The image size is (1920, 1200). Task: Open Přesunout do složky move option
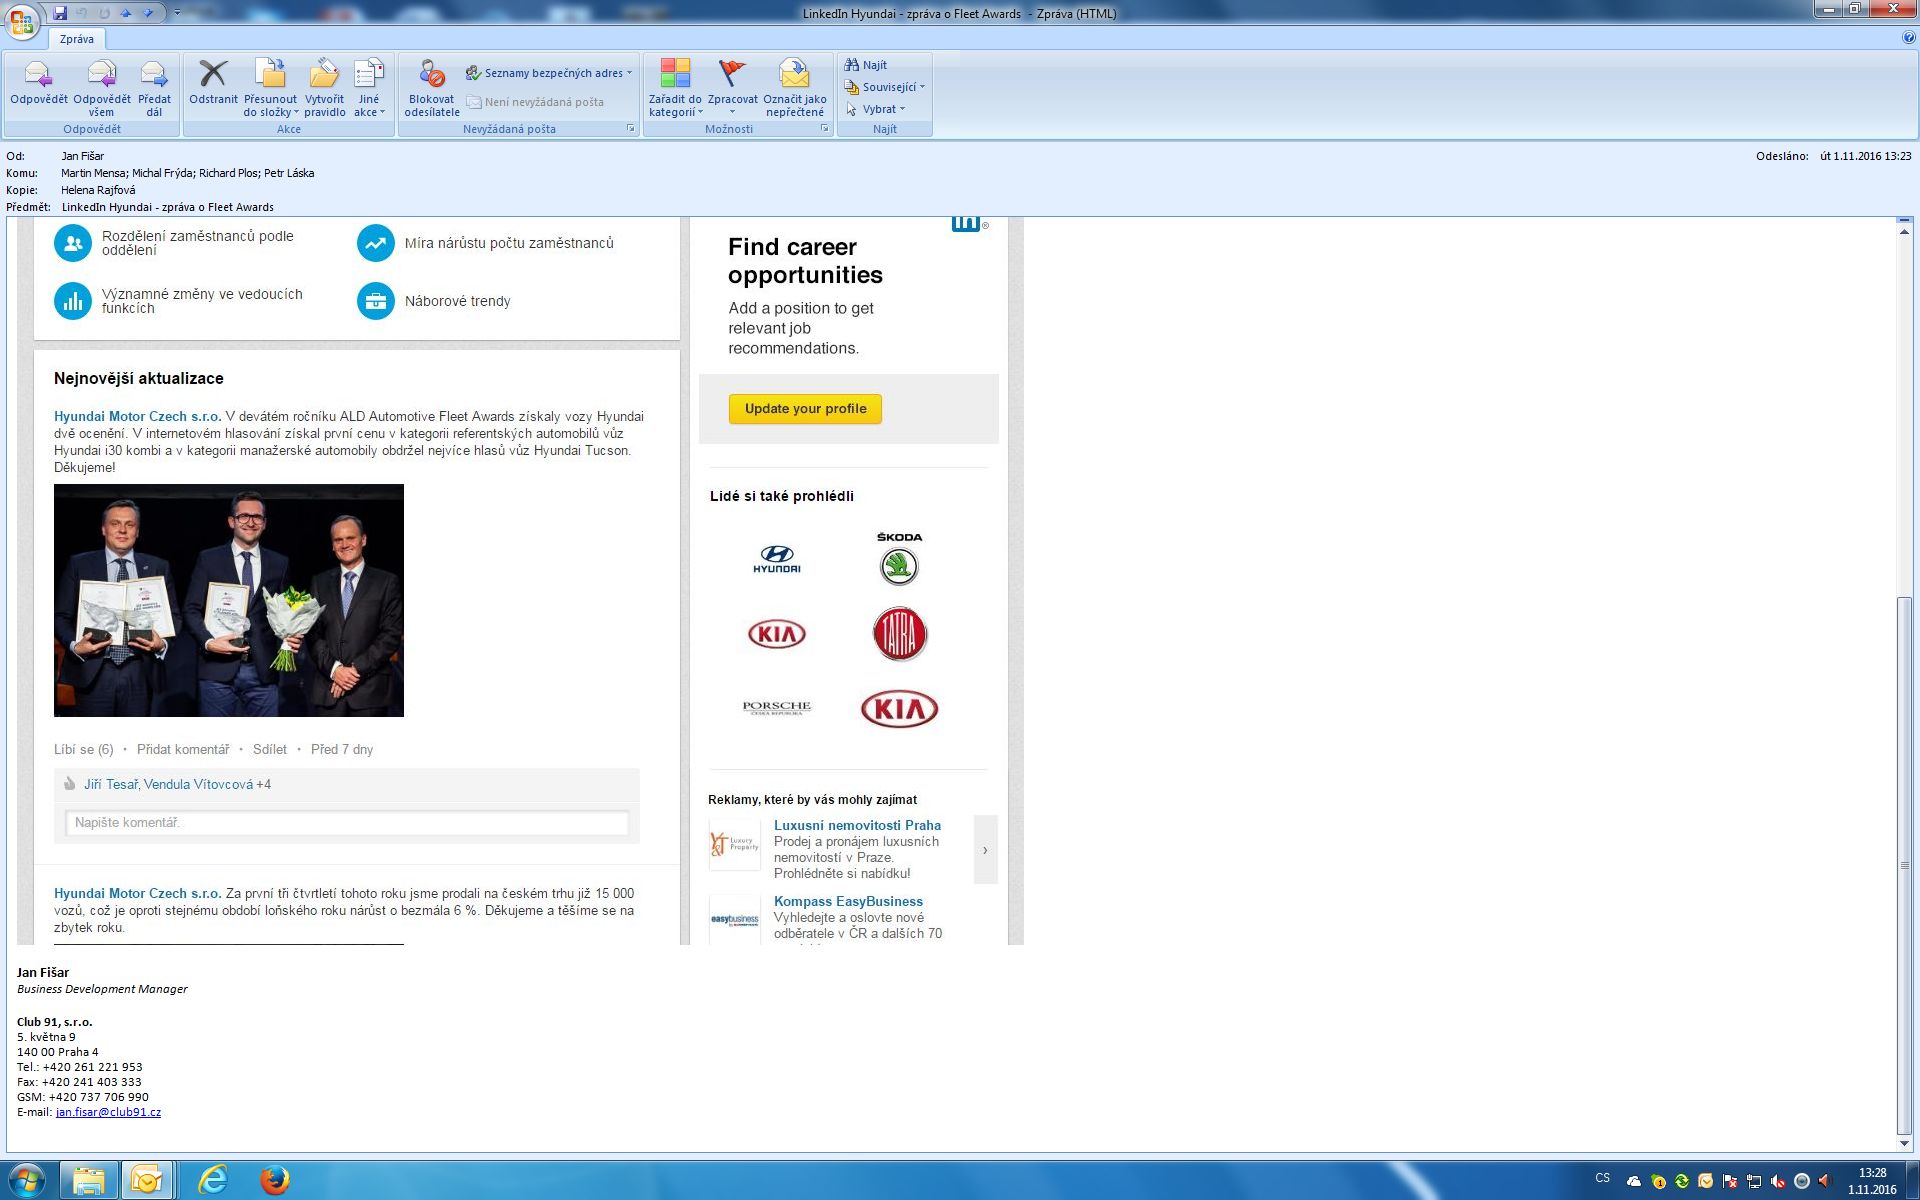[x=270, y=87]
